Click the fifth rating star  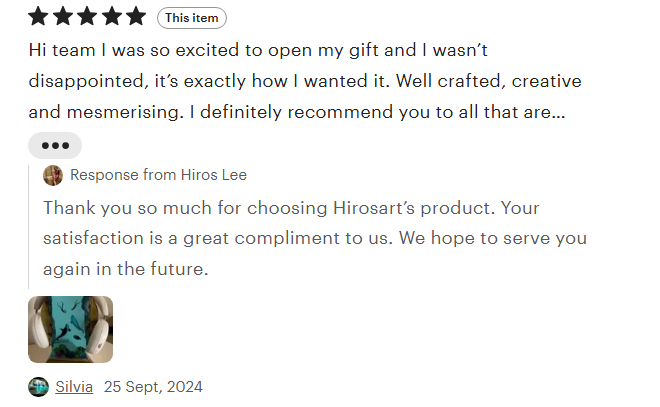tap(136, 17)
